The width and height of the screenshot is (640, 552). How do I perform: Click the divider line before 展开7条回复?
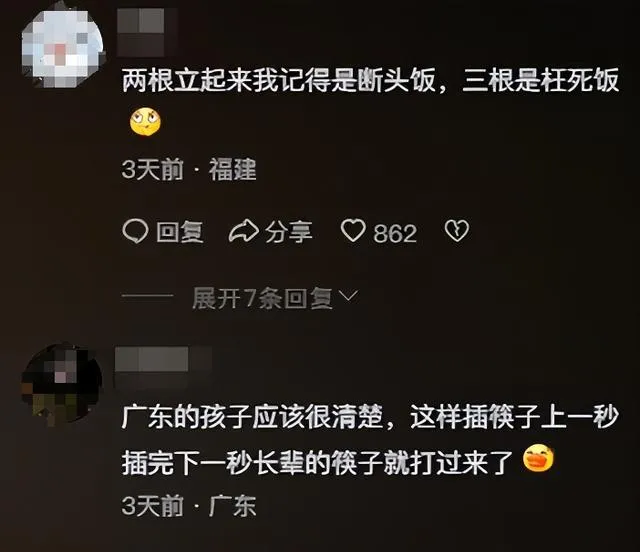tap(147, 295)
